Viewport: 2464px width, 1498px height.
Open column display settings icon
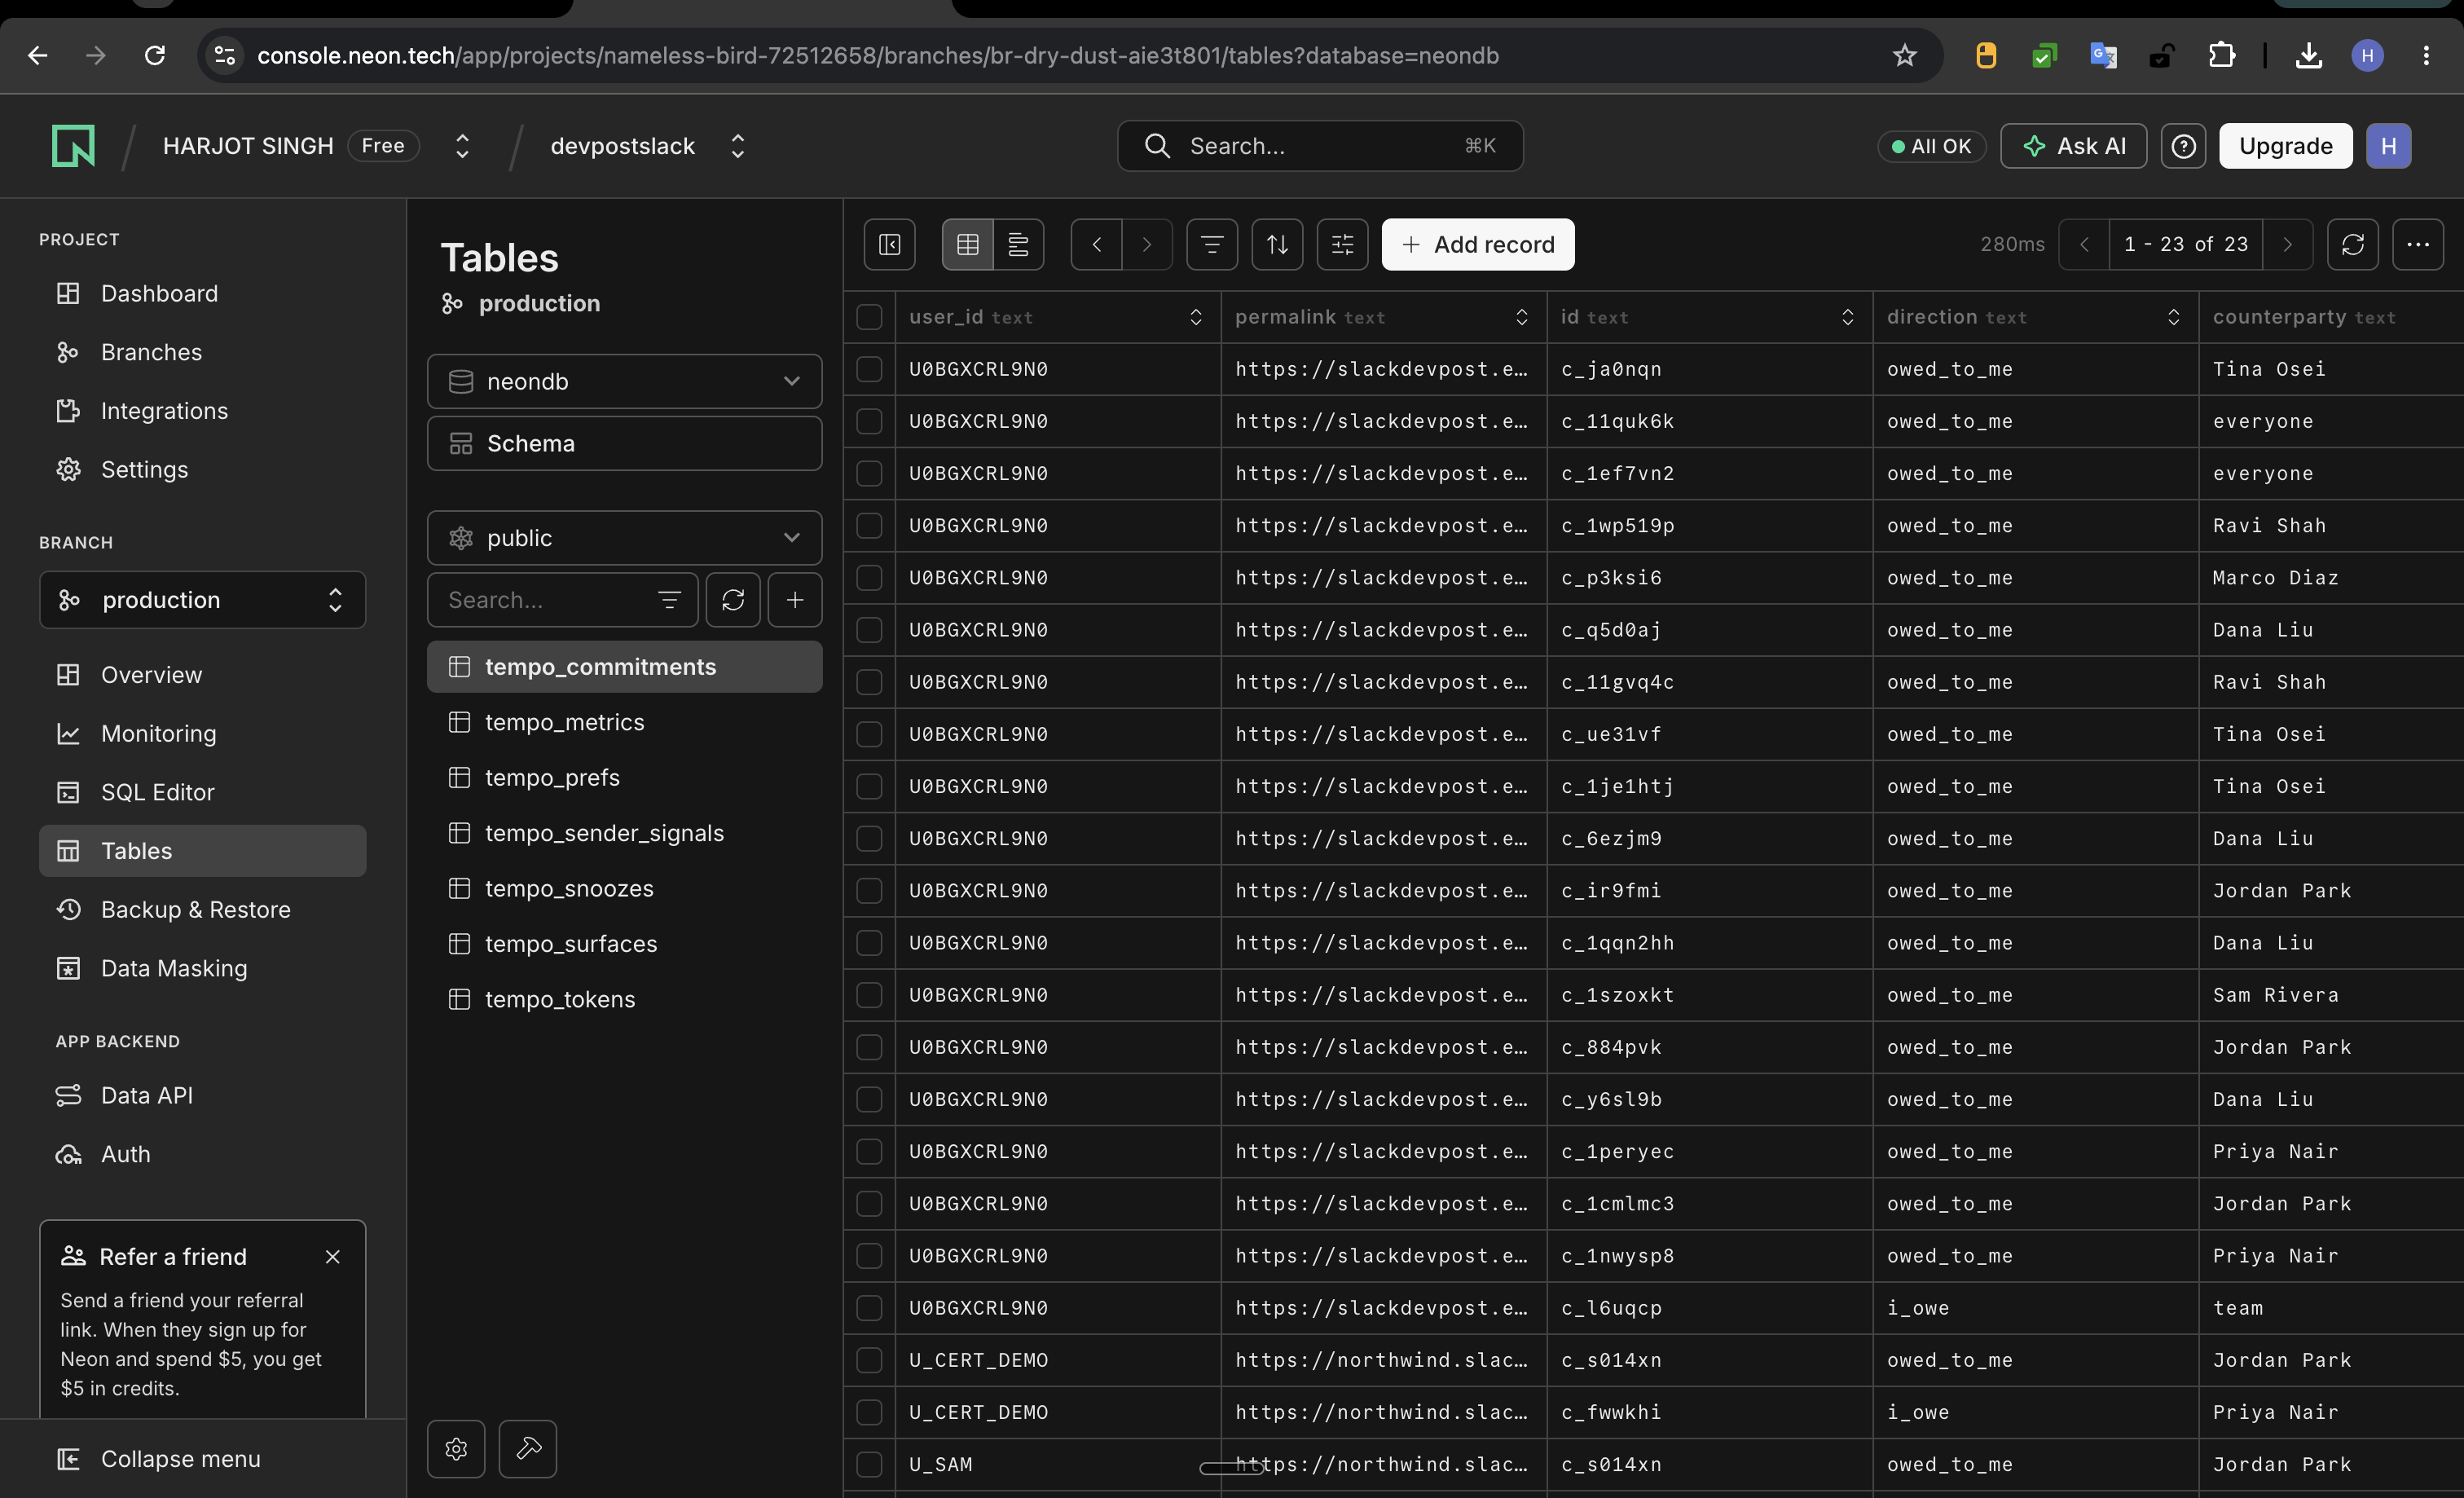(x=1342, y=244)
